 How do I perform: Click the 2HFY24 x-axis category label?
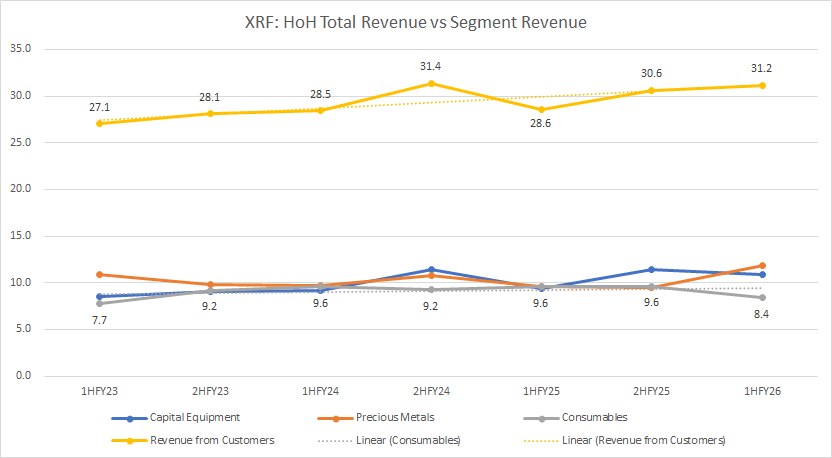click(431, 395)
